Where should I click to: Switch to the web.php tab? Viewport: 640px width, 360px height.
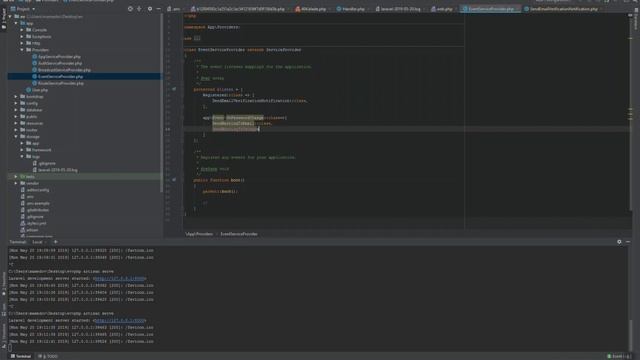[x=442, y=9]
